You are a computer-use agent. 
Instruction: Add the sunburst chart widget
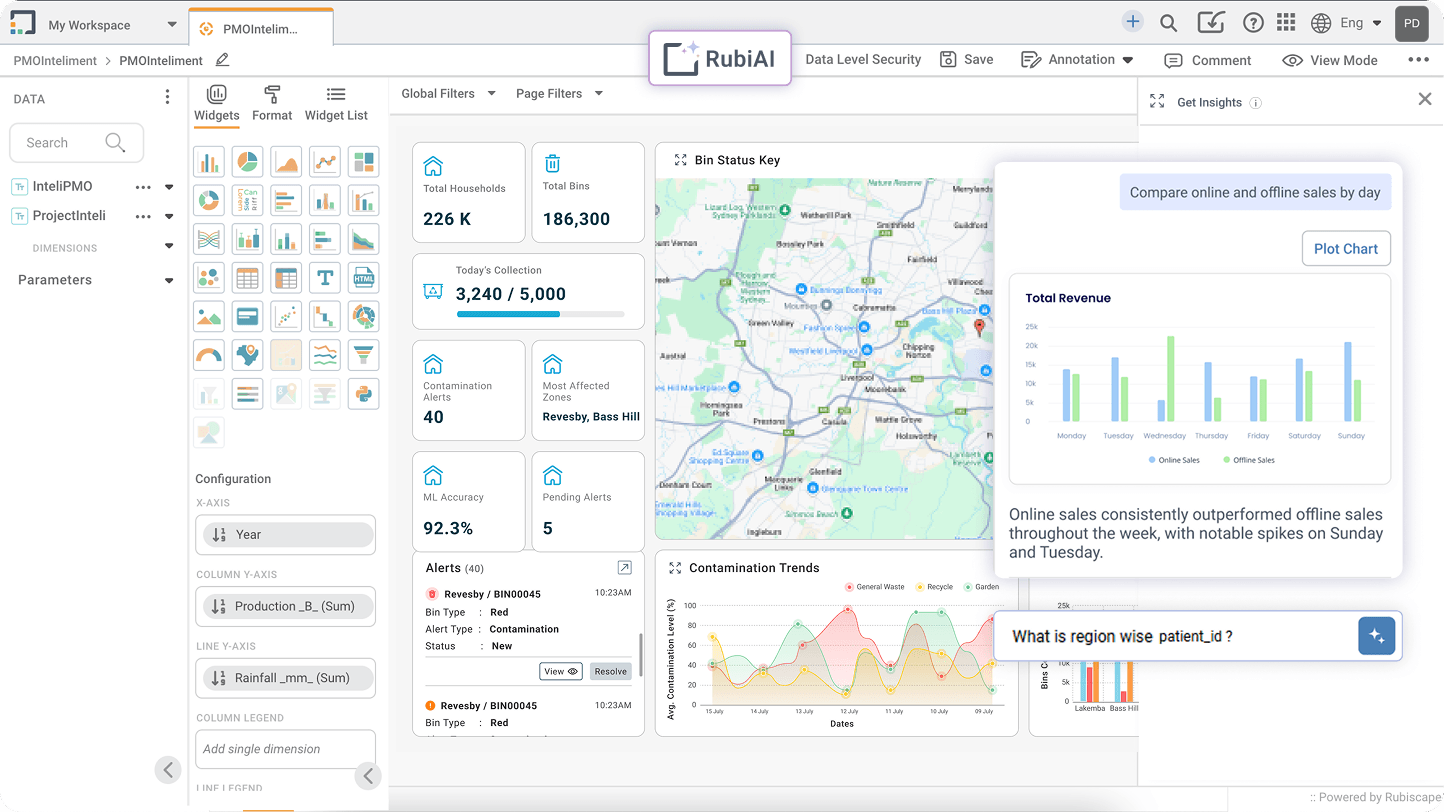pos(364,316)
